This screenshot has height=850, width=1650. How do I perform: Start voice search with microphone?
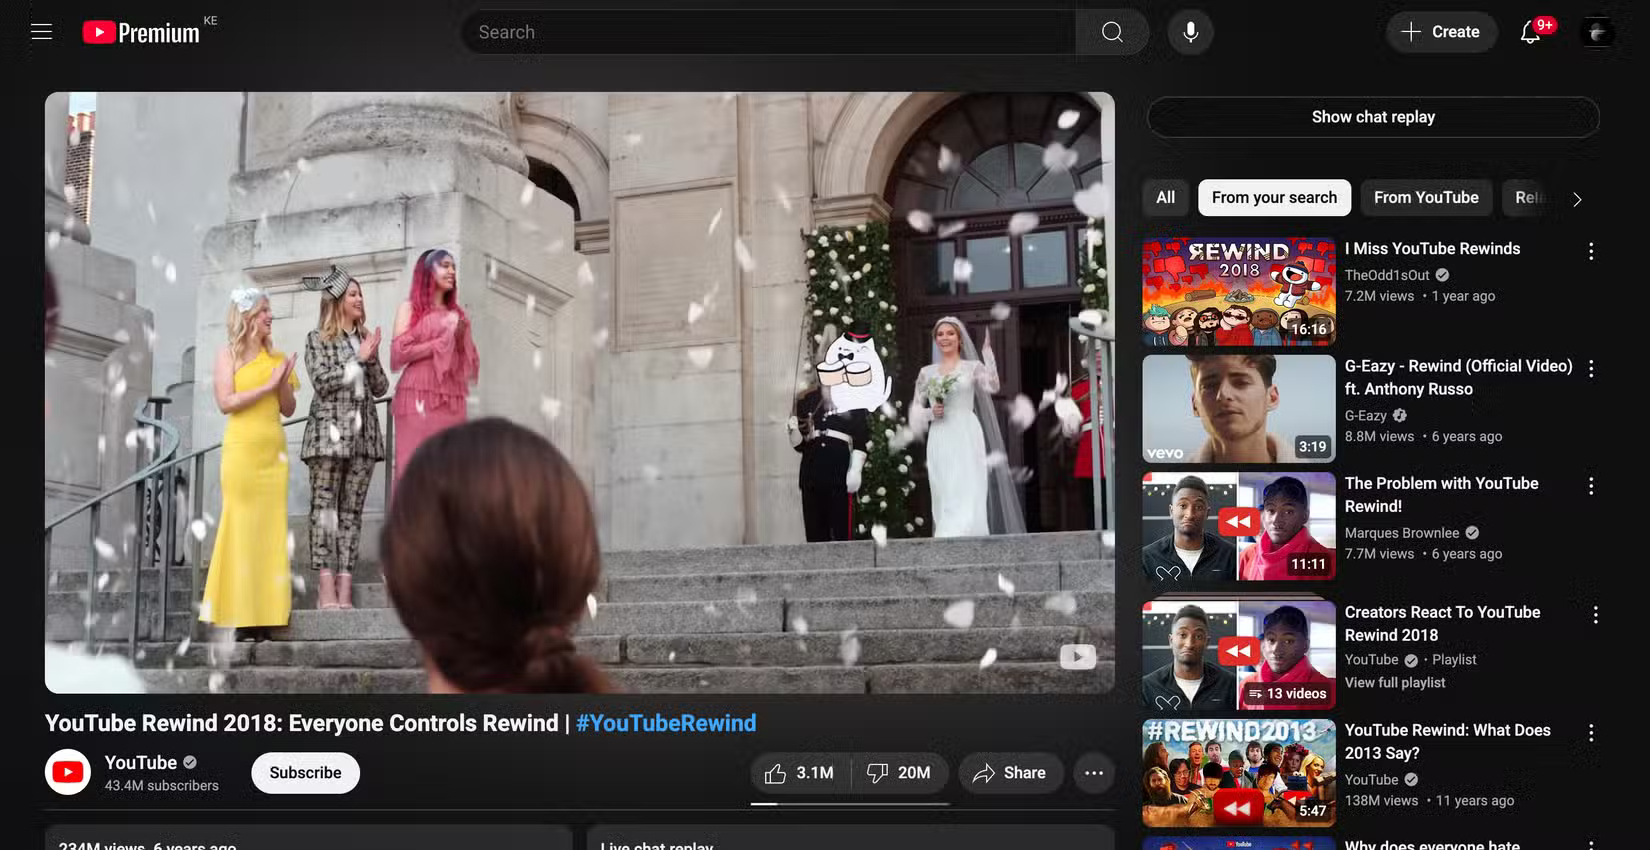[1190, 32]
